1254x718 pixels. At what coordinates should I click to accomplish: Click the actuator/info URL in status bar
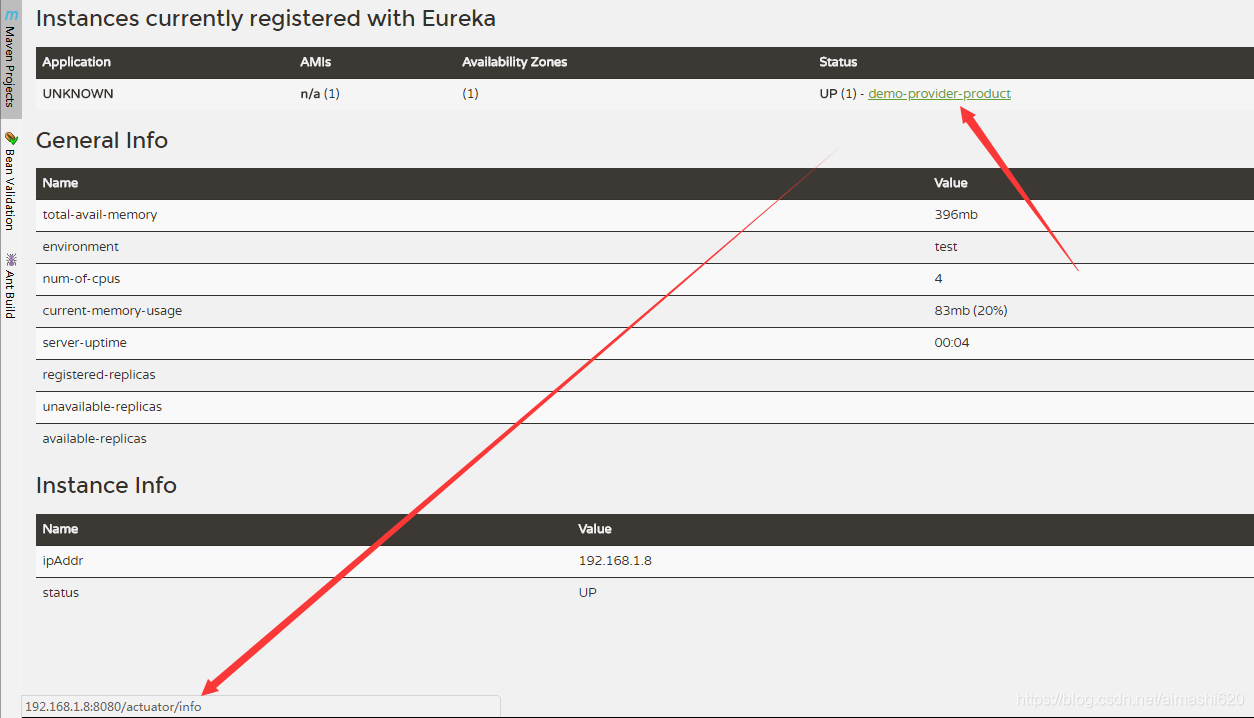113,706
